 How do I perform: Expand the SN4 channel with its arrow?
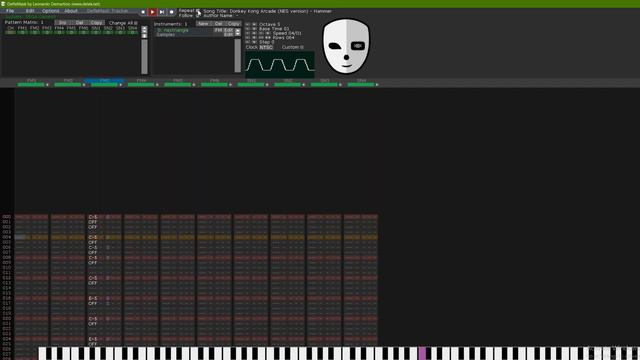click(377, 85)
